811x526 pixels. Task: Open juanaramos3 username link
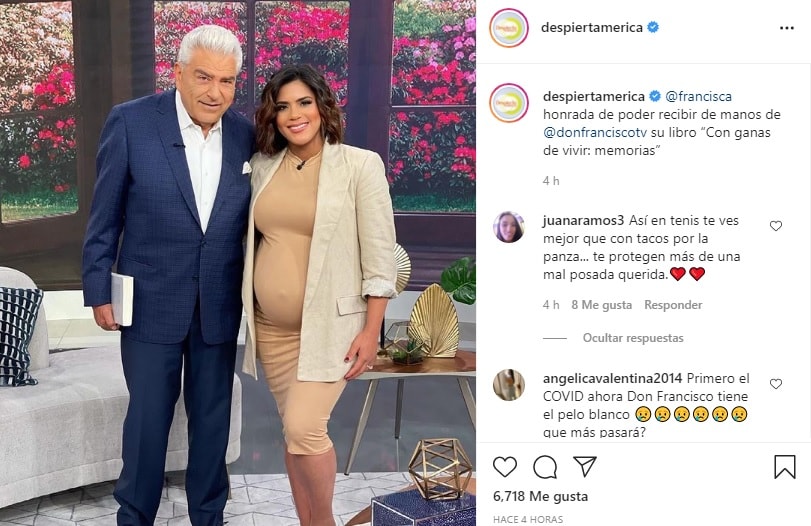584,221
